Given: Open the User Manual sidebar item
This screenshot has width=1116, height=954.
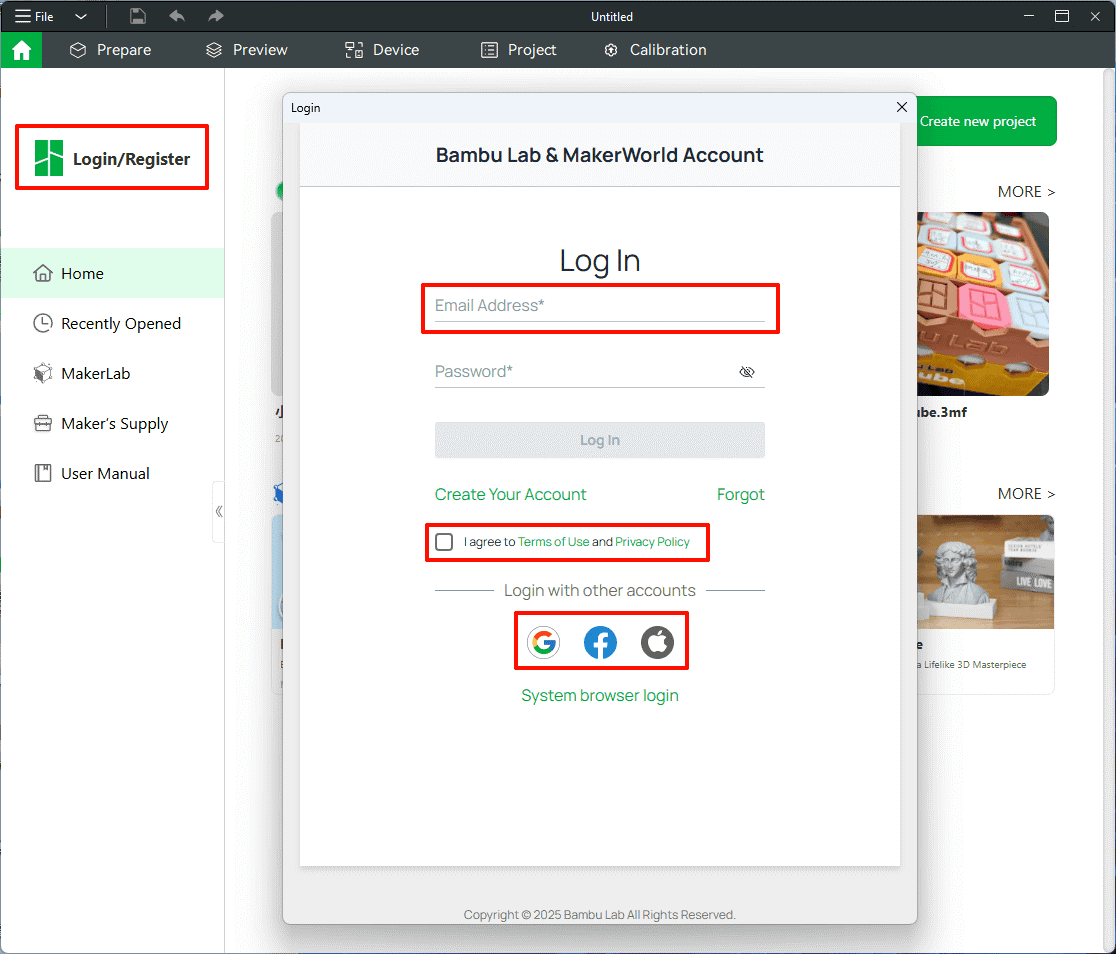Looking at the screenshot, I should click(105, 474).
